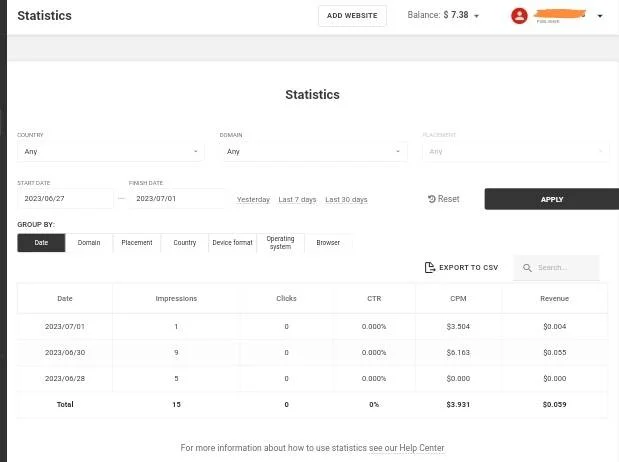Group statistics by Placement
Viewport: 619px width, 462px height.
coord(137,242)
